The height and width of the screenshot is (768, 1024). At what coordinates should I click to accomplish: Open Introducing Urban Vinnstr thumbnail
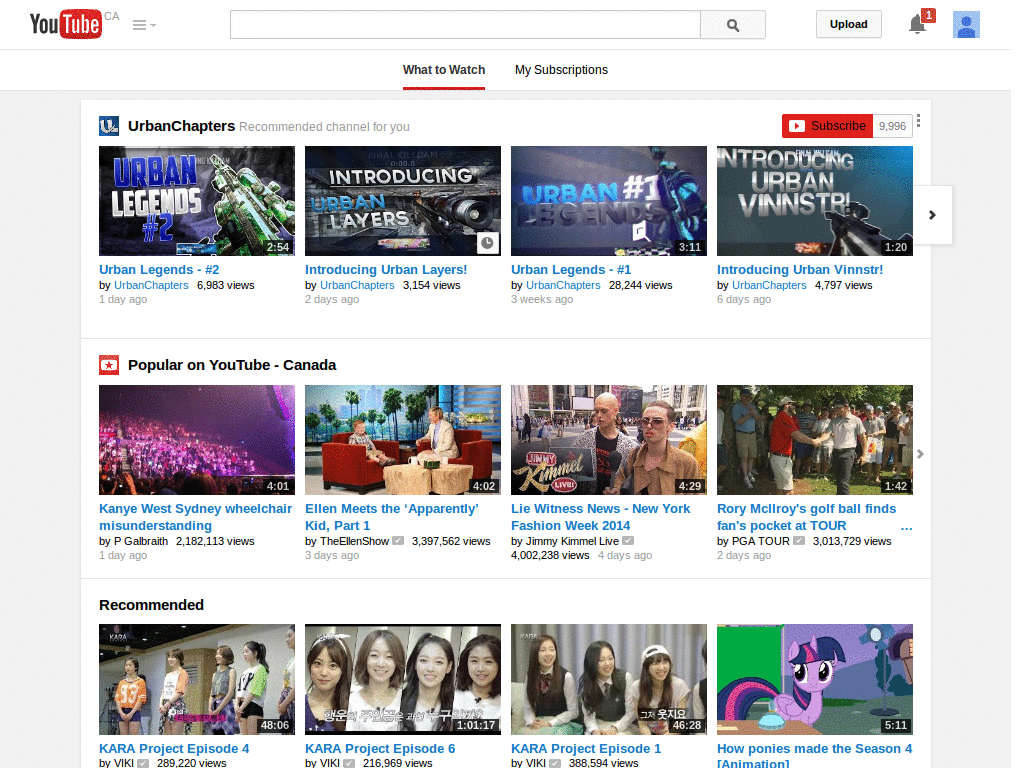(814, 200)
